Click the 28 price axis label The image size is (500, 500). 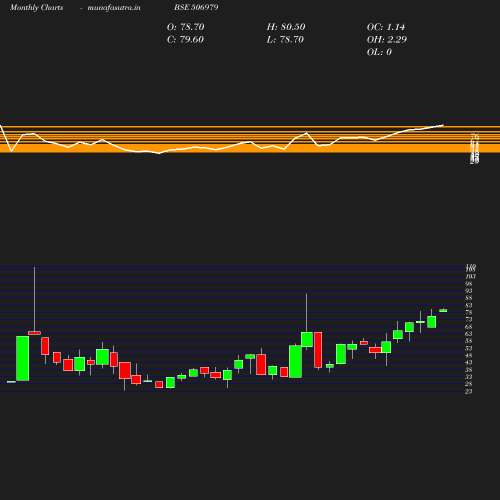[469, 384]
